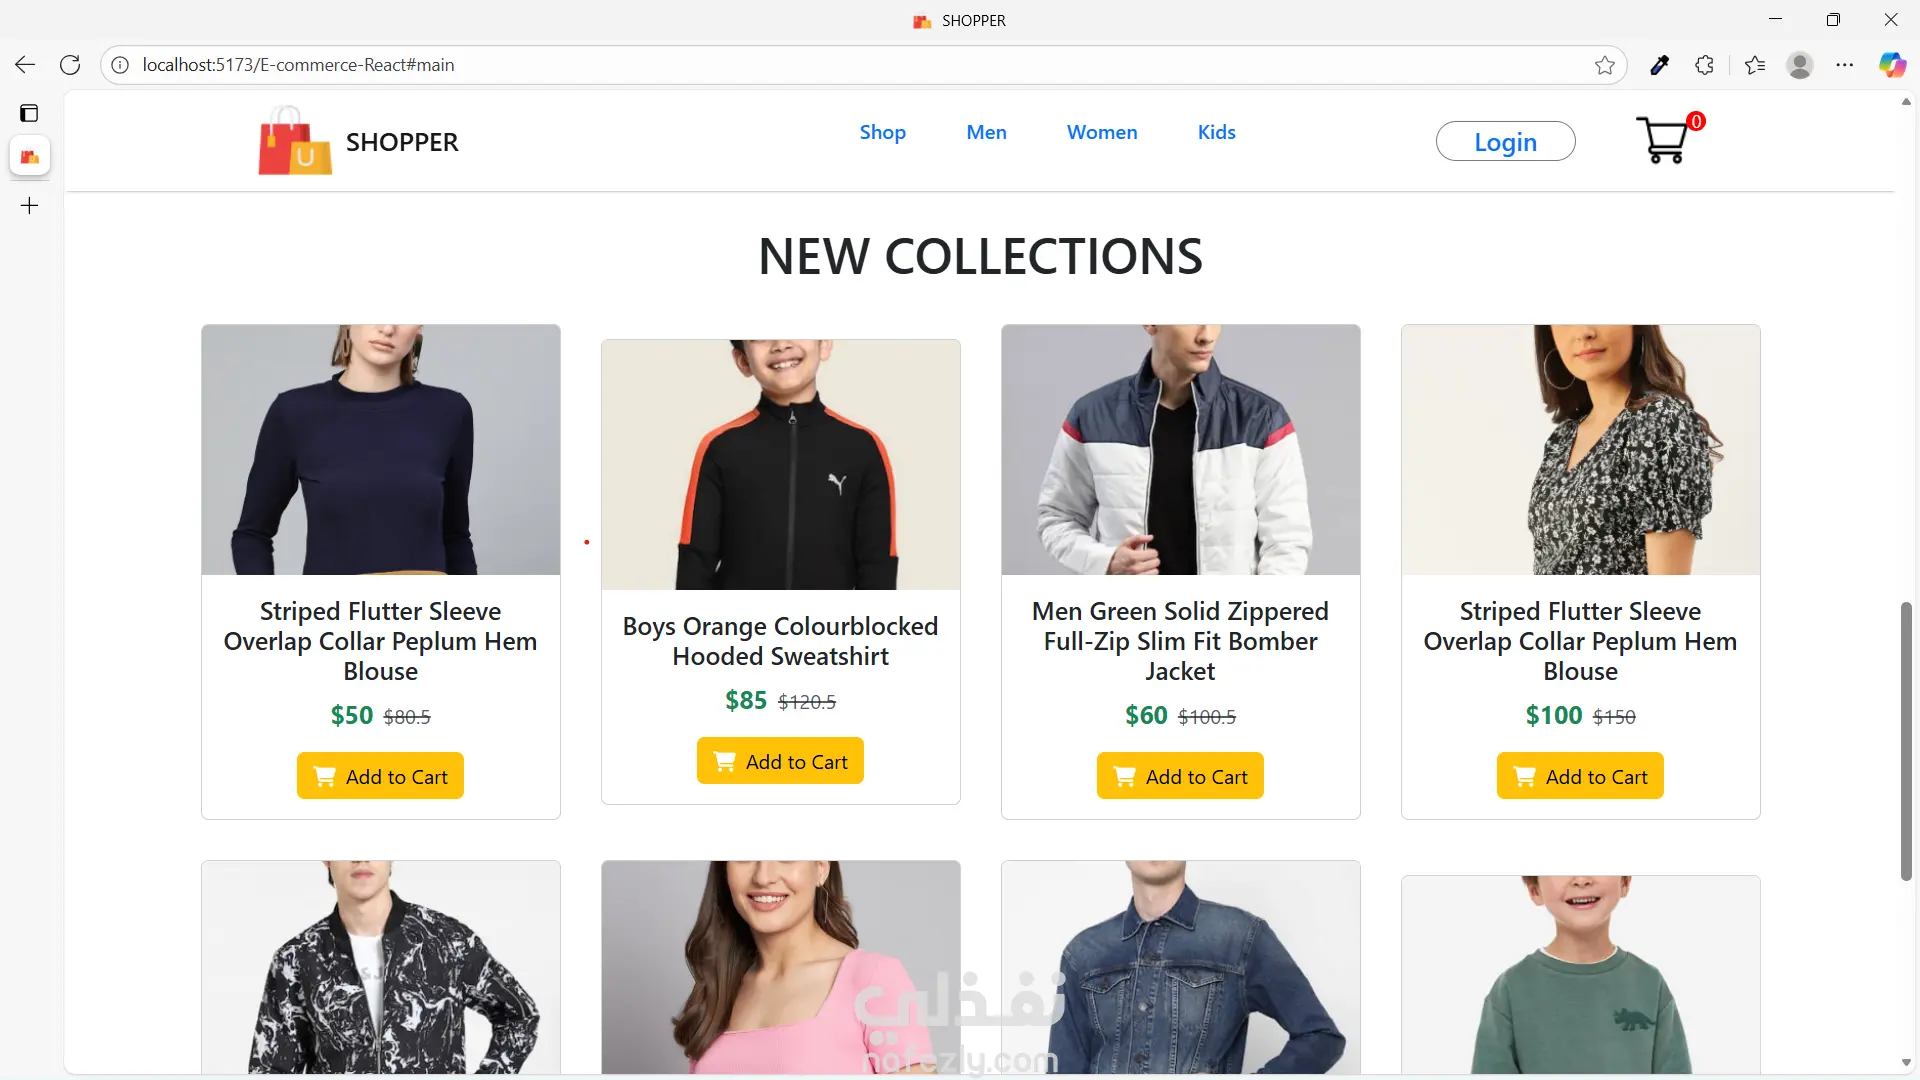Click the SHOPPER bag logo
Viewport: 1920px width, 1080px height.
294,142
